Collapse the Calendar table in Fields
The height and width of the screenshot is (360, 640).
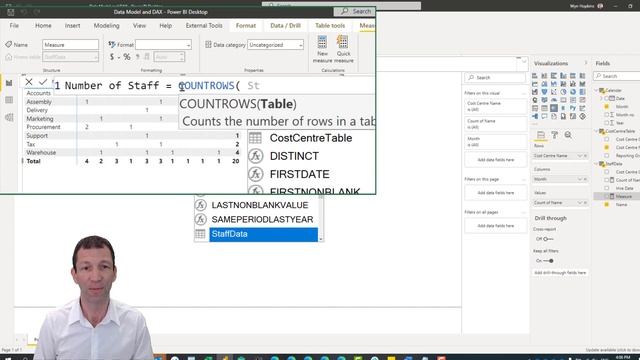(x=597, y=90)
